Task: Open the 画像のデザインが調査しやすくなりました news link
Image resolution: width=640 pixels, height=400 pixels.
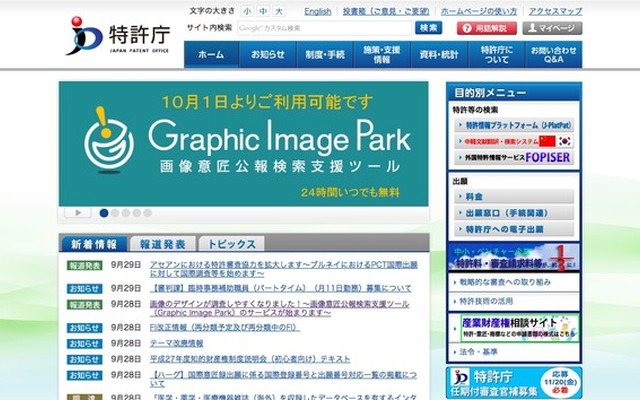Action: click(x=280, y=308)
